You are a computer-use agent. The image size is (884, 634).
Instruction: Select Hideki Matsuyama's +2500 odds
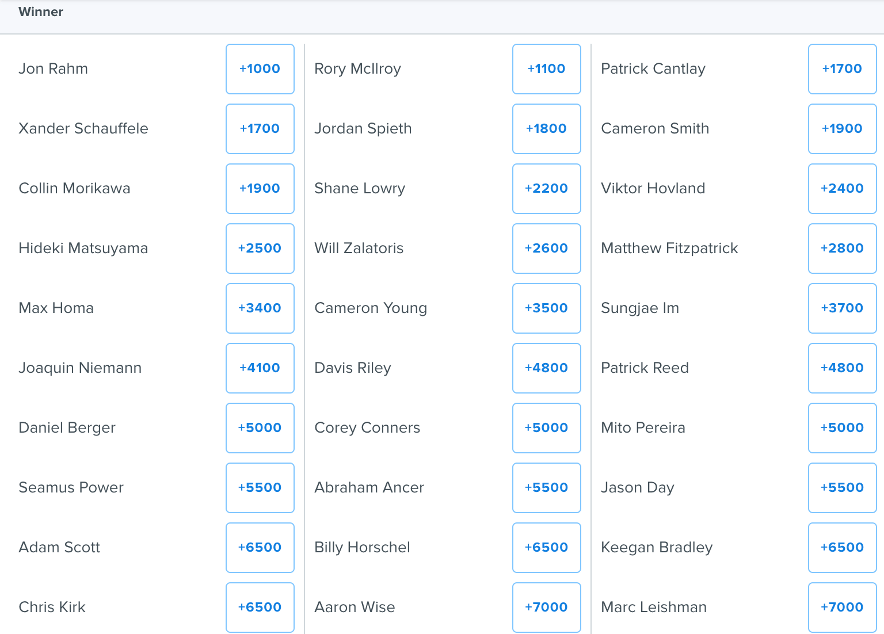pyautogui.click(x=260, y=249)
